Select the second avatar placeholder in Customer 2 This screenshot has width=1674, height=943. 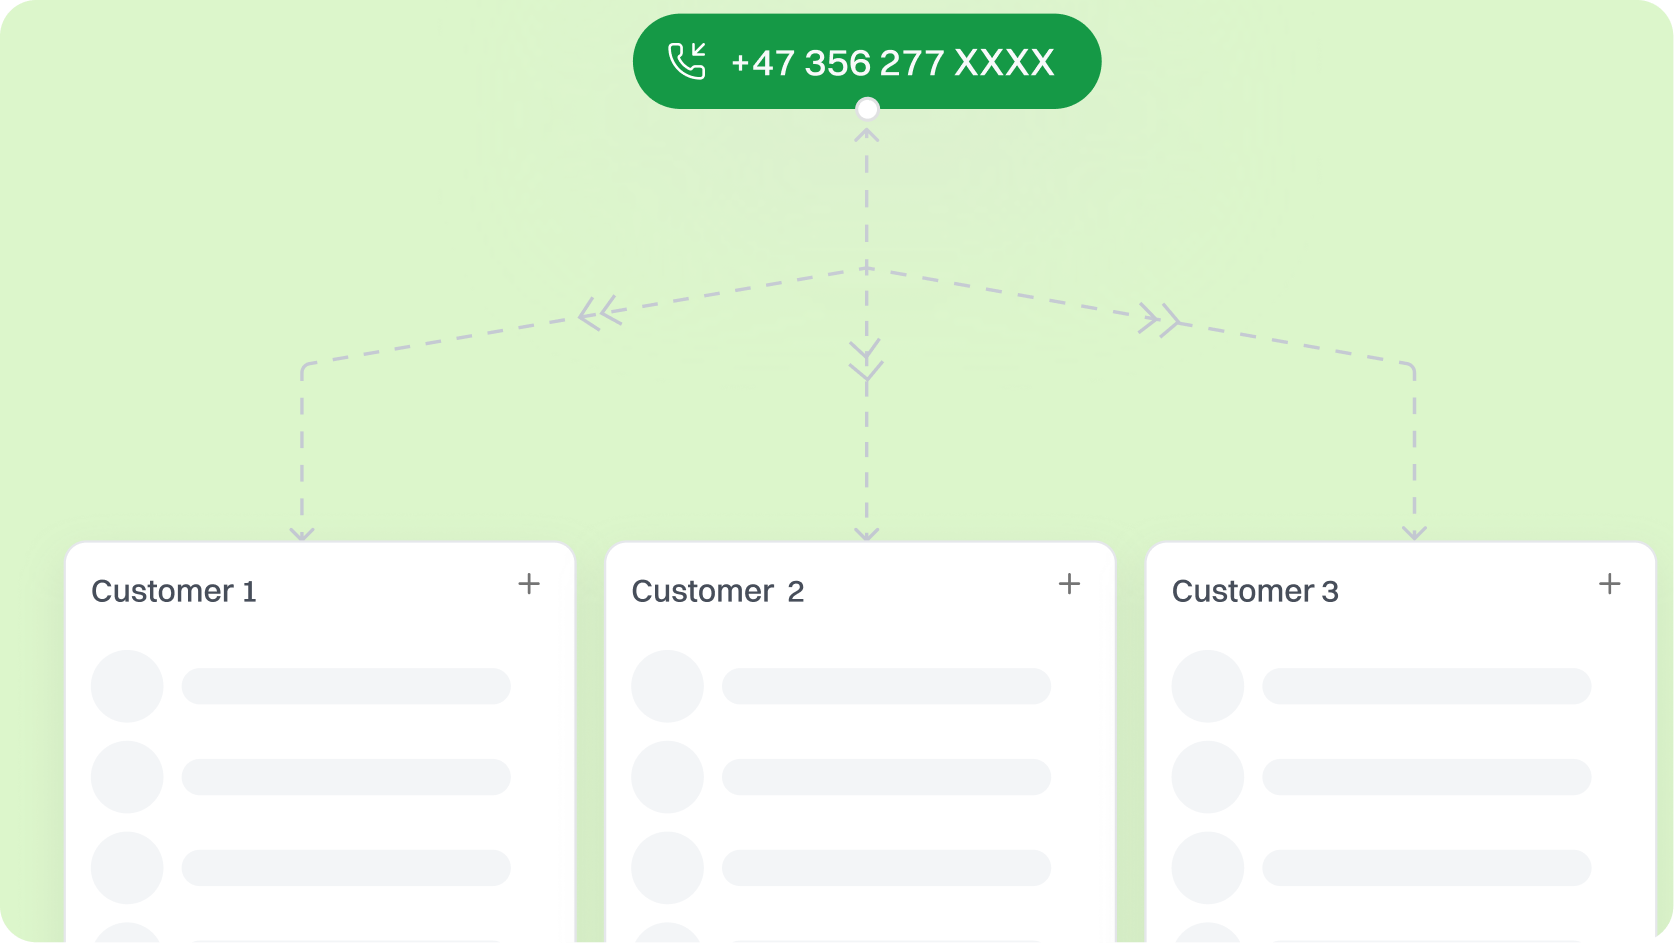[x=667, y=777]
